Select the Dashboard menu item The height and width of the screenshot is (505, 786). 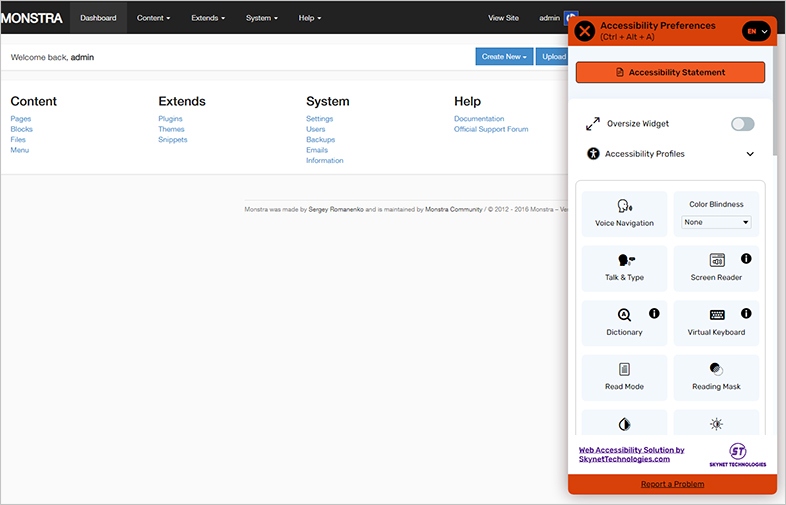(98, 18)
